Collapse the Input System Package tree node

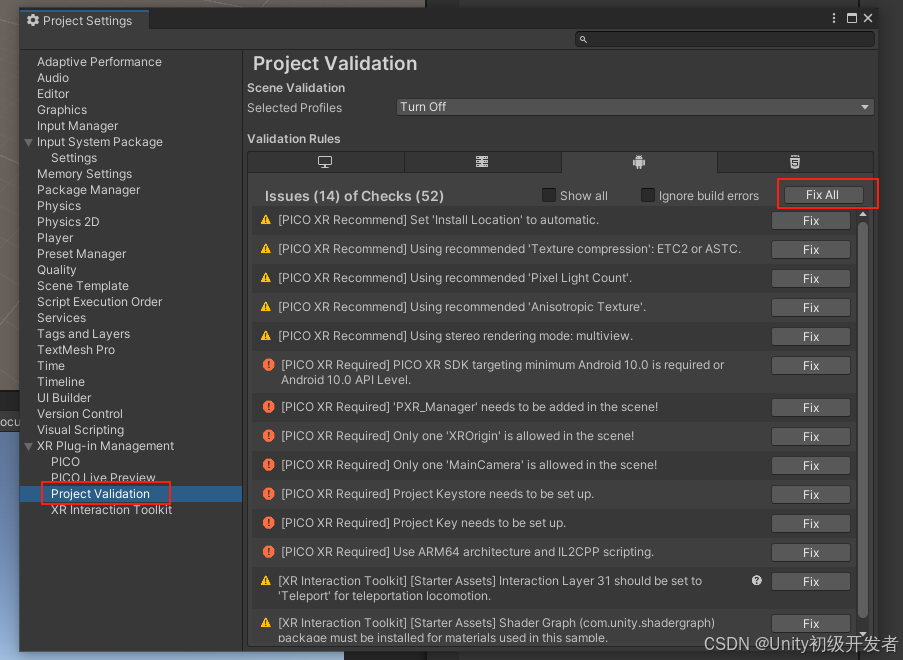(28, 142)
